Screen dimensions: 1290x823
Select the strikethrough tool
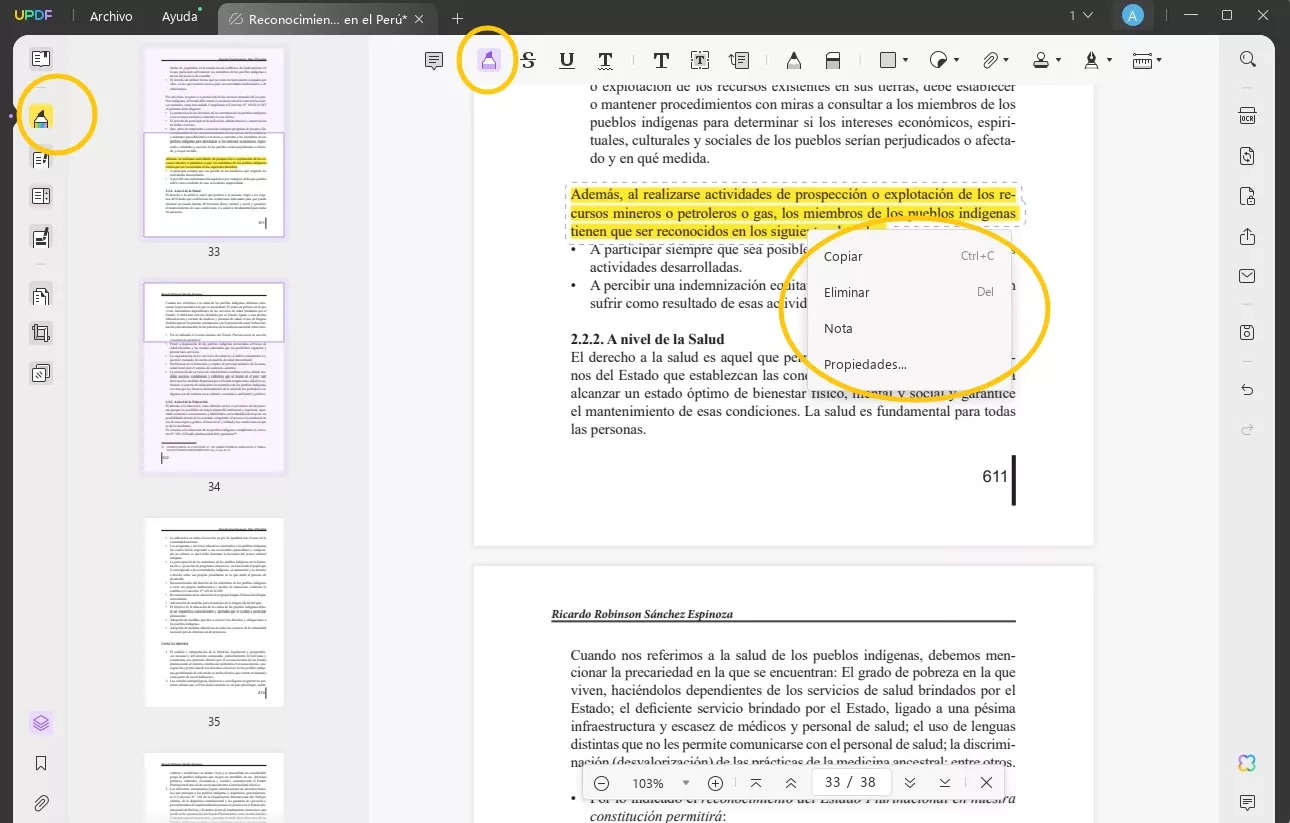529,61
